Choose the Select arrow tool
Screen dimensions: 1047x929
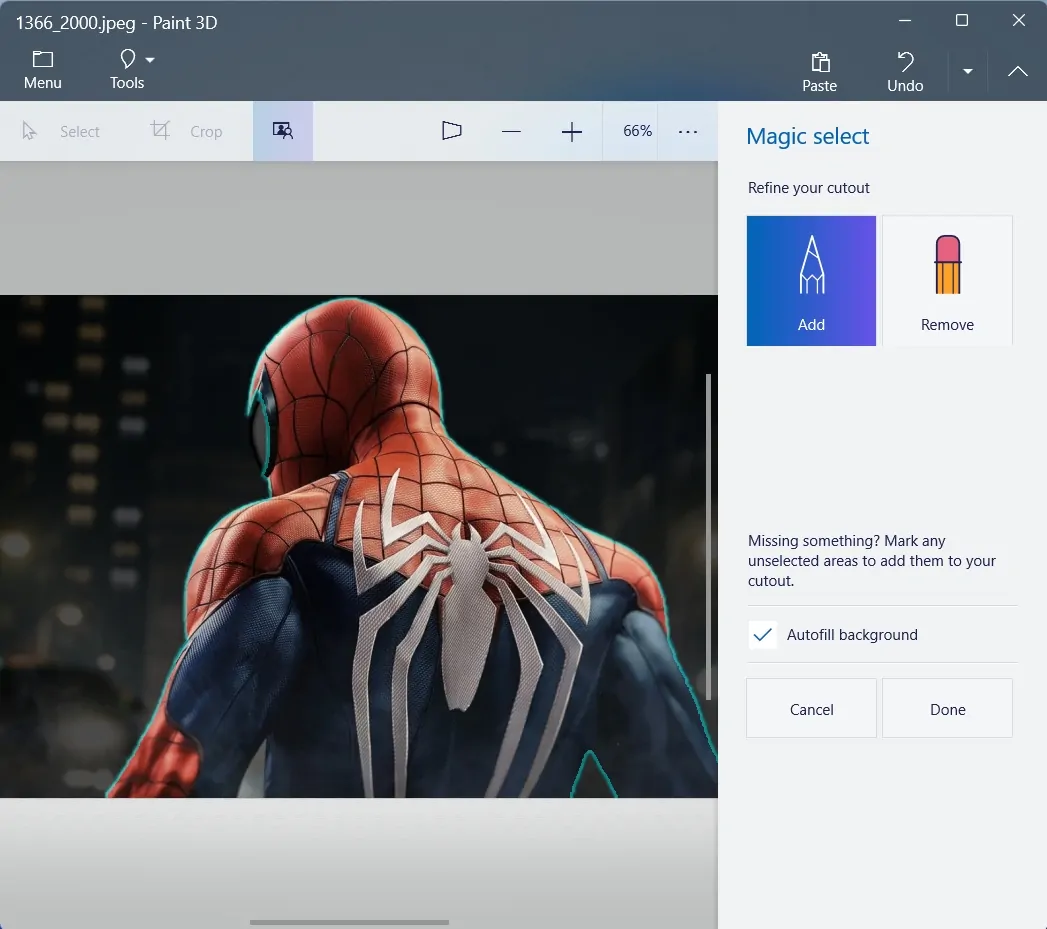(61, 132)
